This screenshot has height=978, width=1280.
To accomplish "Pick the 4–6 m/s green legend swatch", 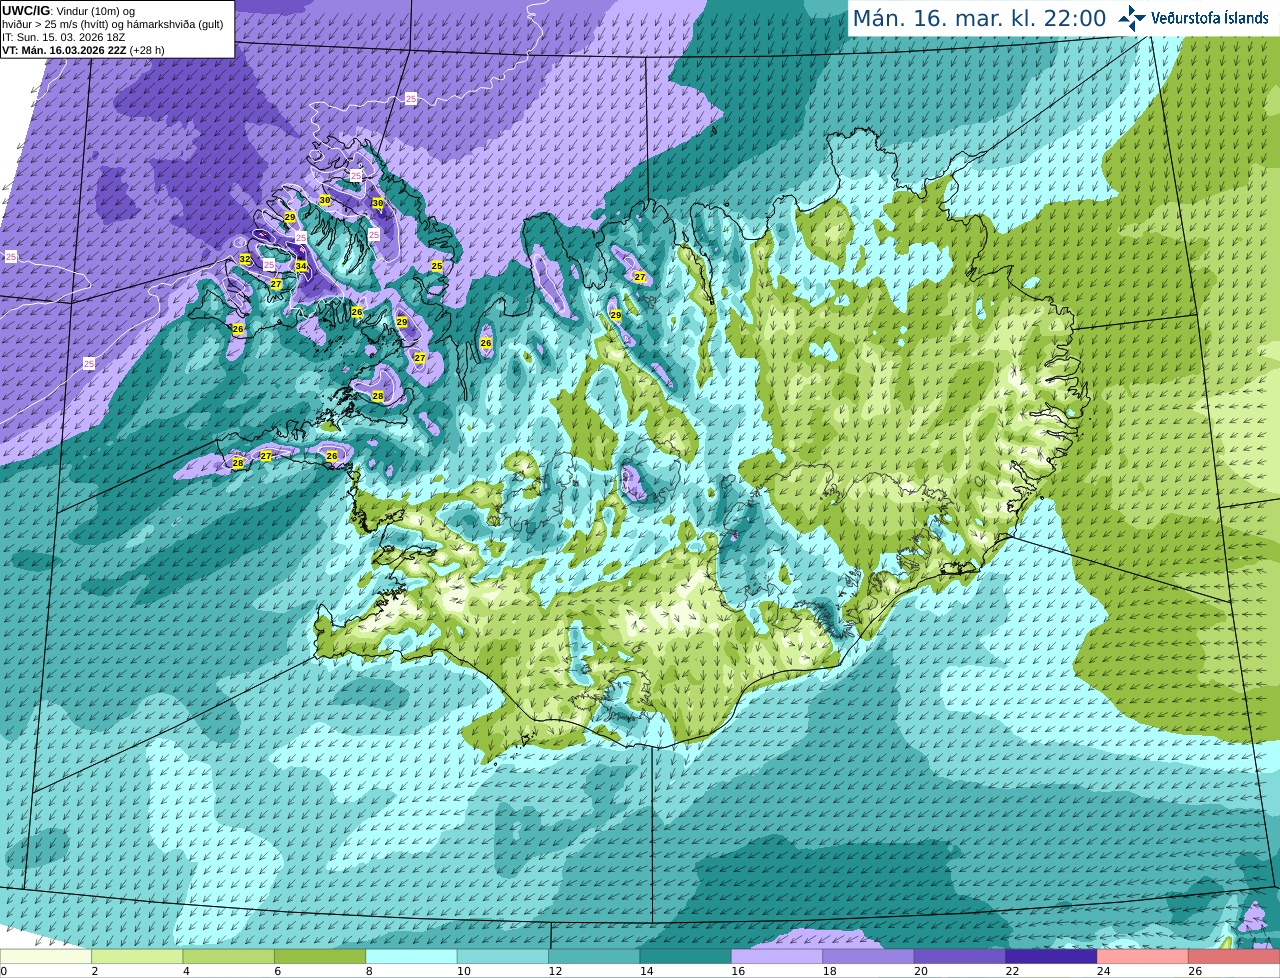I will (x=228, y=956).
